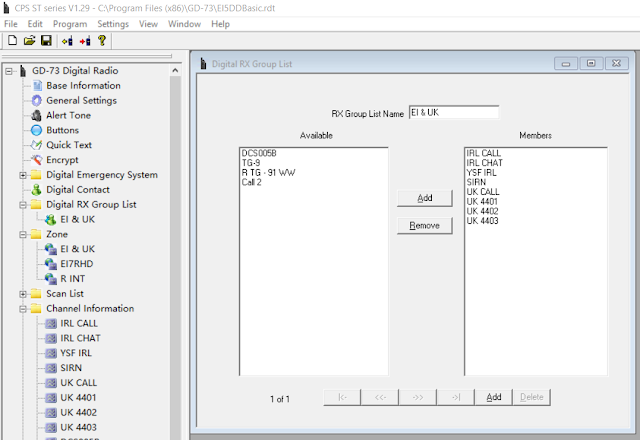Select TG-9 in the Available list
Viewport: 640px width, 440px height.
point(251,163)
